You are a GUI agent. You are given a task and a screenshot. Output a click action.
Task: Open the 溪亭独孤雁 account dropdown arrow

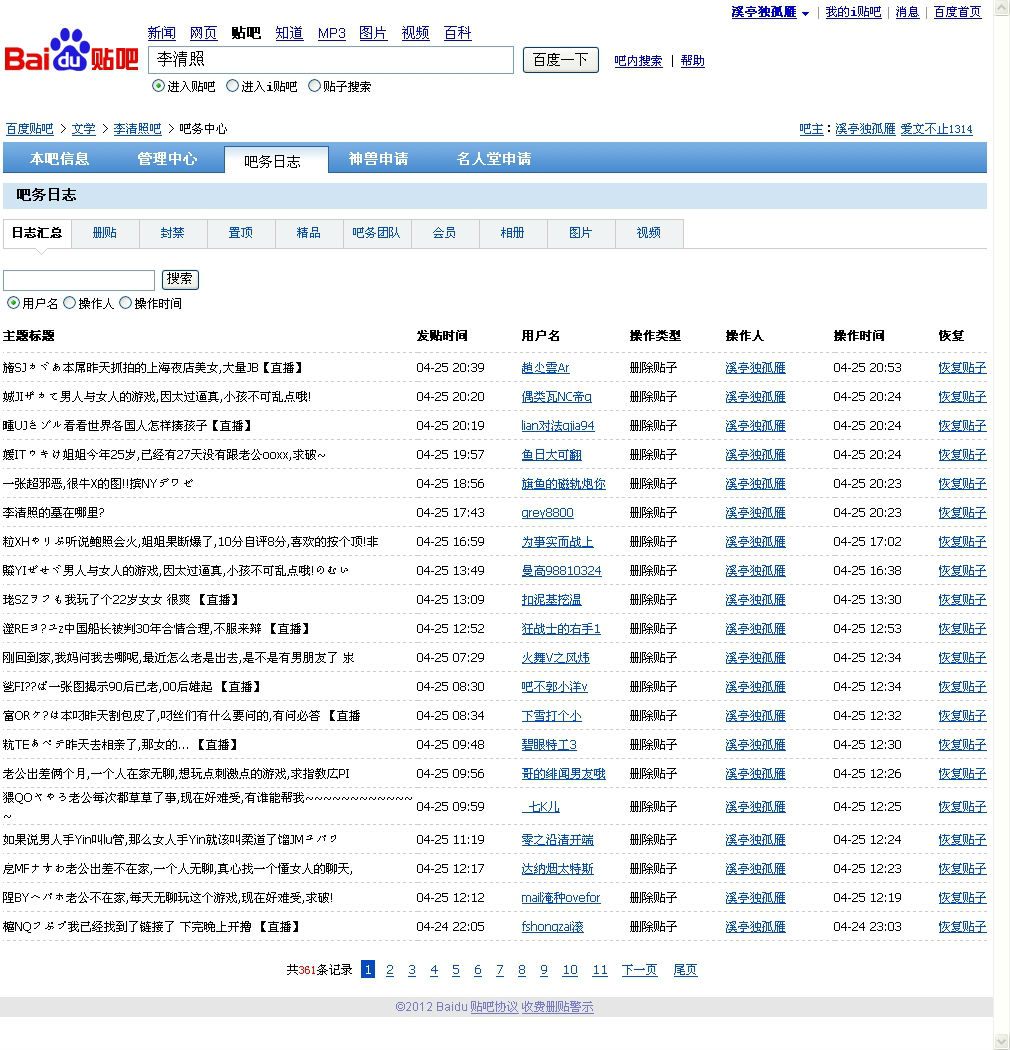click(805, 13)
